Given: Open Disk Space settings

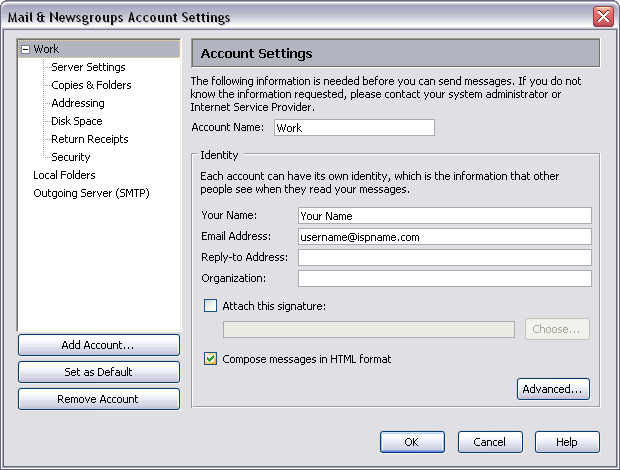Looking at the screenshot, I should 77,121.
